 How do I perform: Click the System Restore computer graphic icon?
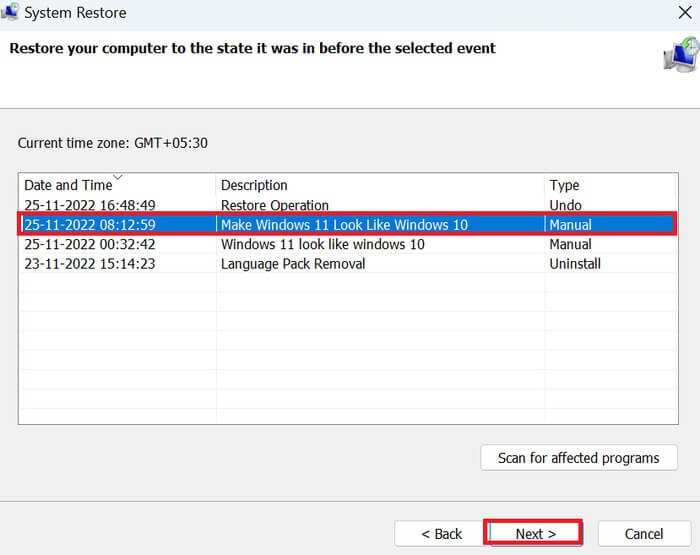(682, 55)
